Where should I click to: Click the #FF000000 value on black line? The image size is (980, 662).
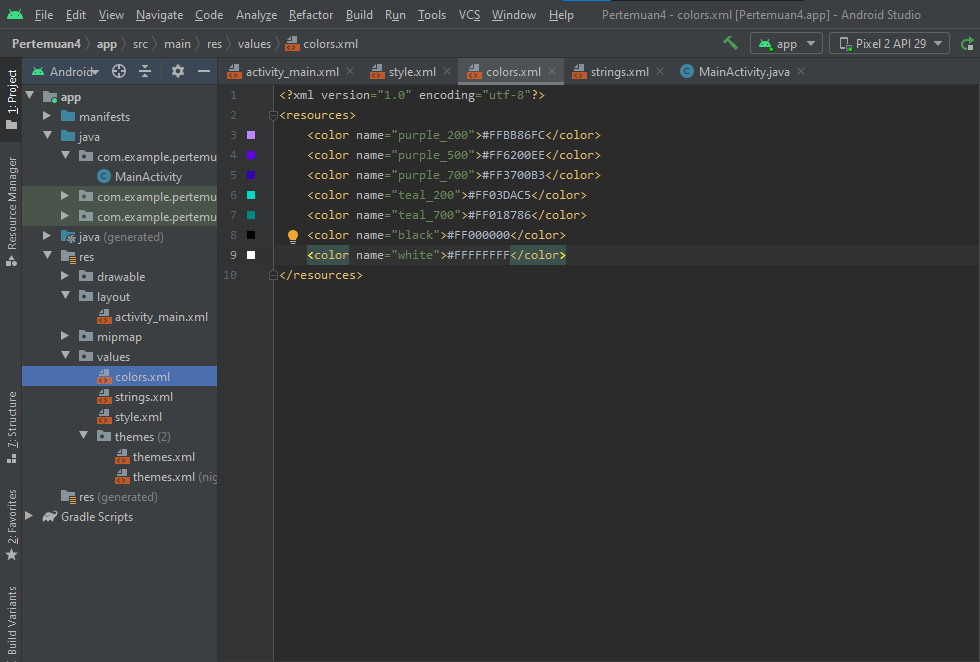click(x=479, y=235)
